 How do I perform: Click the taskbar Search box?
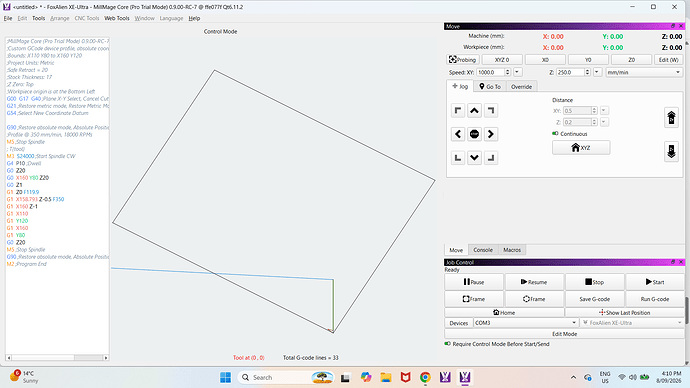click(285, 377)
